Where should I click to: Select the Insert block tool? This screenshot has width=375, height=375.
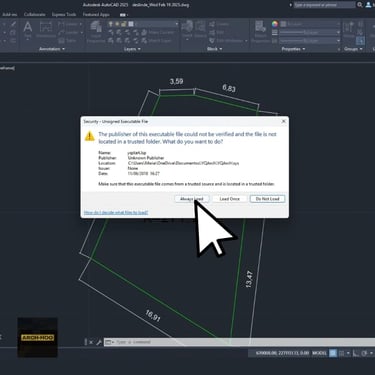click(x=187, y=29)
